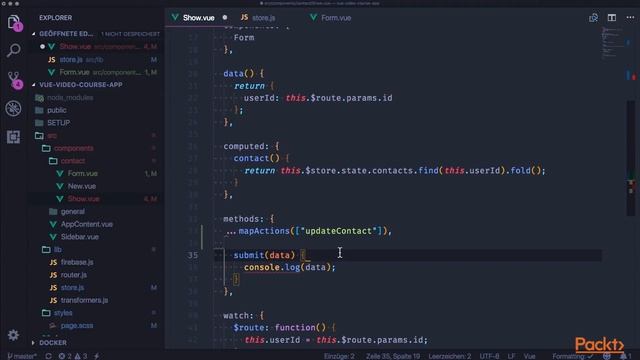
Task: Click the notification bell in status bar
Action: (x=625, y=356)
